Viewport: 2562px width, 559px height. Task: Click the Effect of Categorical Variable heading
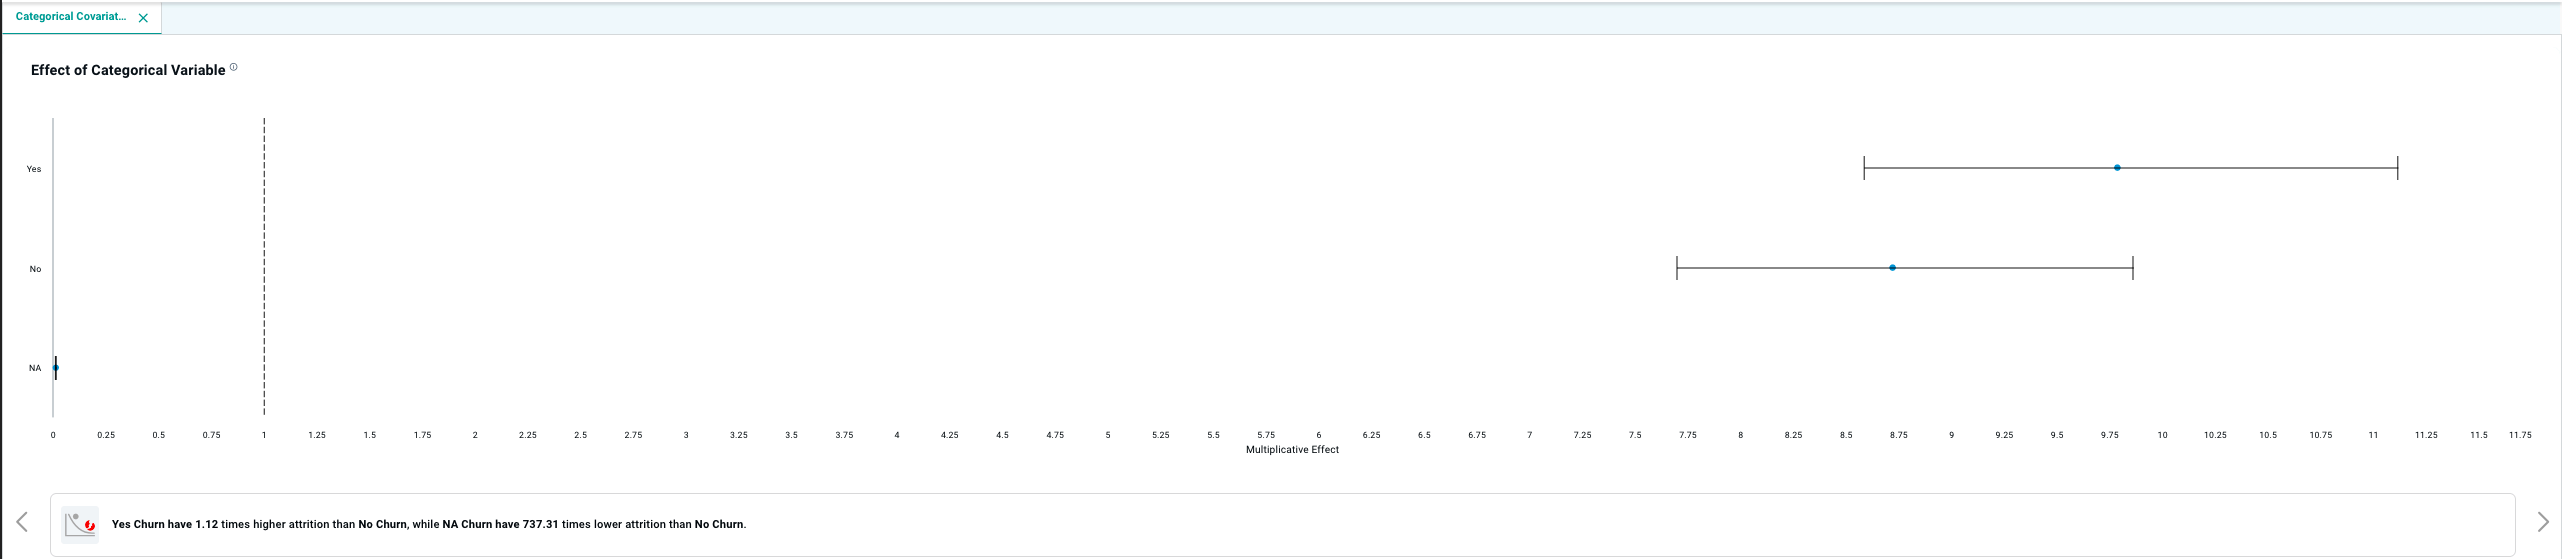click(128, 70)
